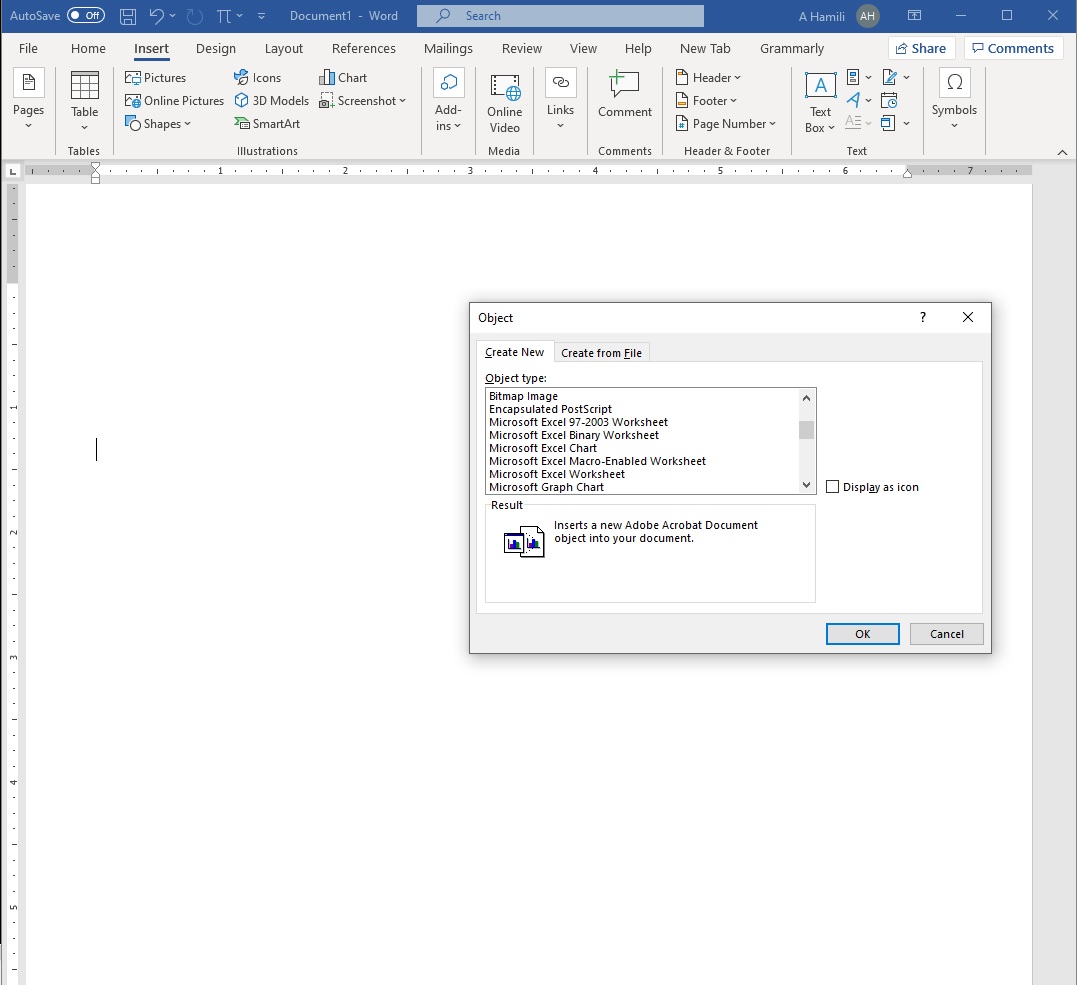Click the Redo icon

tap(195, 16)
